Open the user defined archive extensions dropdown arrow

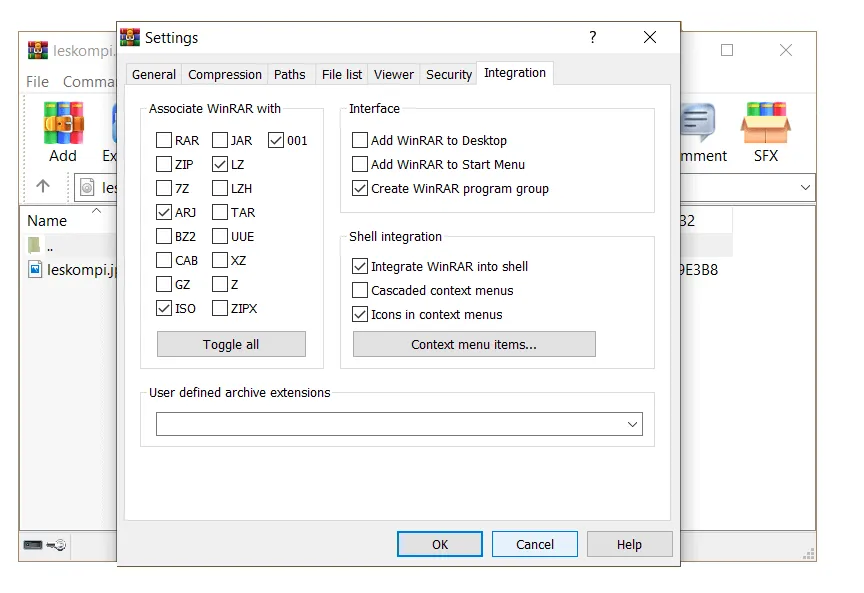pyautogui.click(x=632, y=424)
